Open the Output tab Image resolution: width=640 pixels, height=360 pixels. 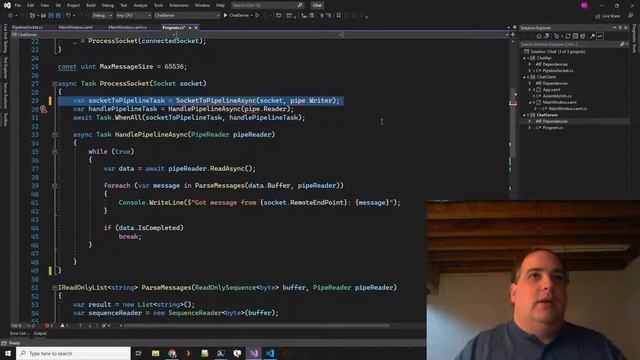pos(40,333)
